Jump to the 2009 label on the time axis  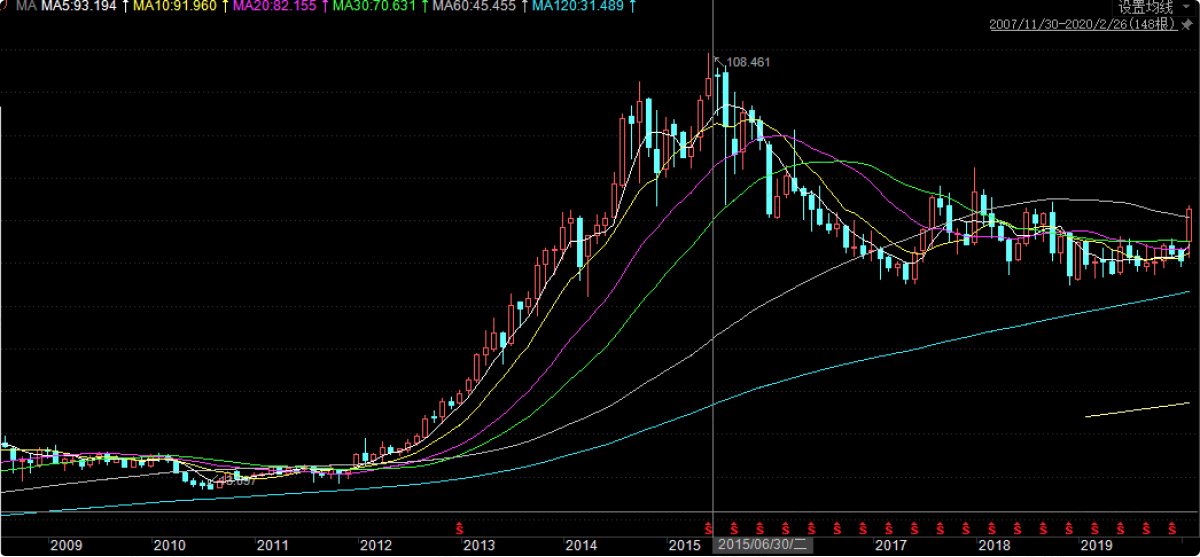pos(66,546)
